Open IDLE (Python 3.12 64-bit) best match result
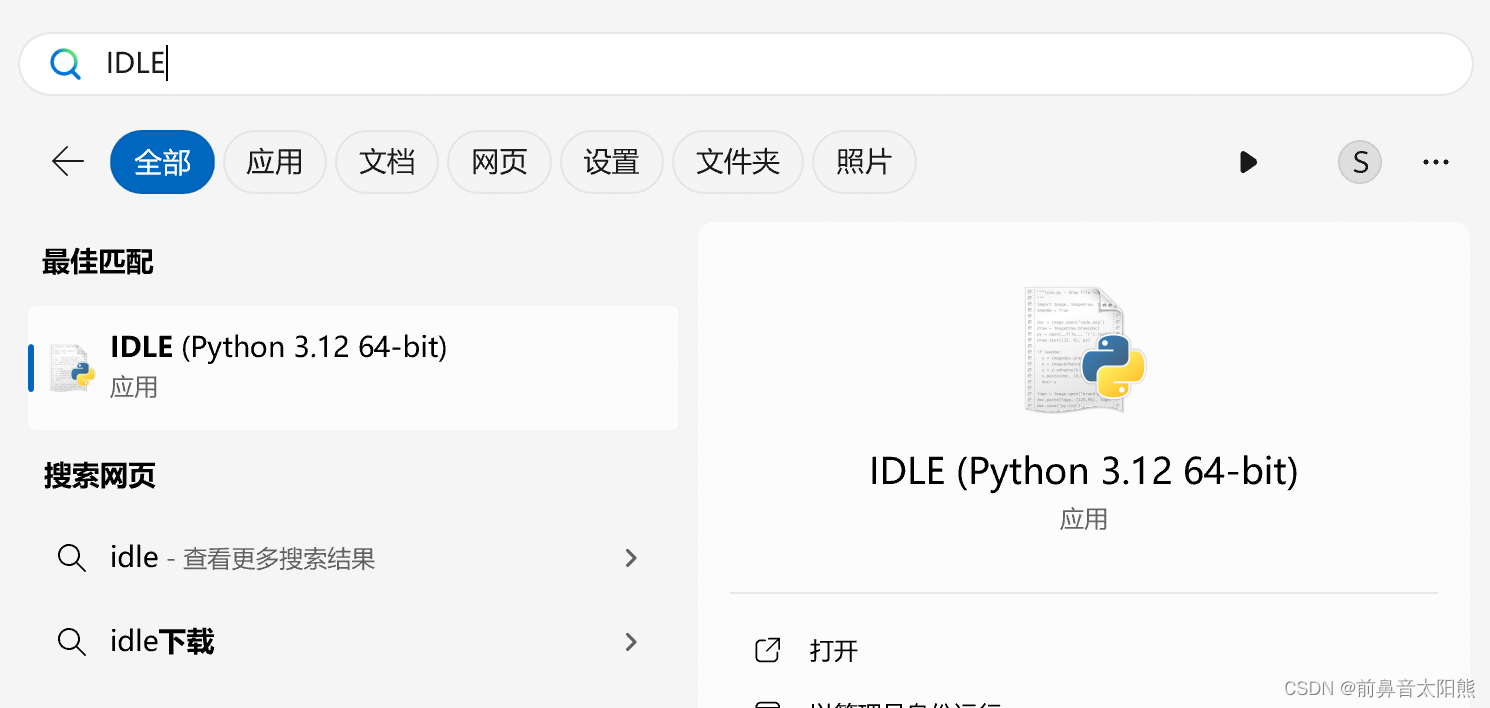This screenshot has width=1490, height=708. [353, 368]
